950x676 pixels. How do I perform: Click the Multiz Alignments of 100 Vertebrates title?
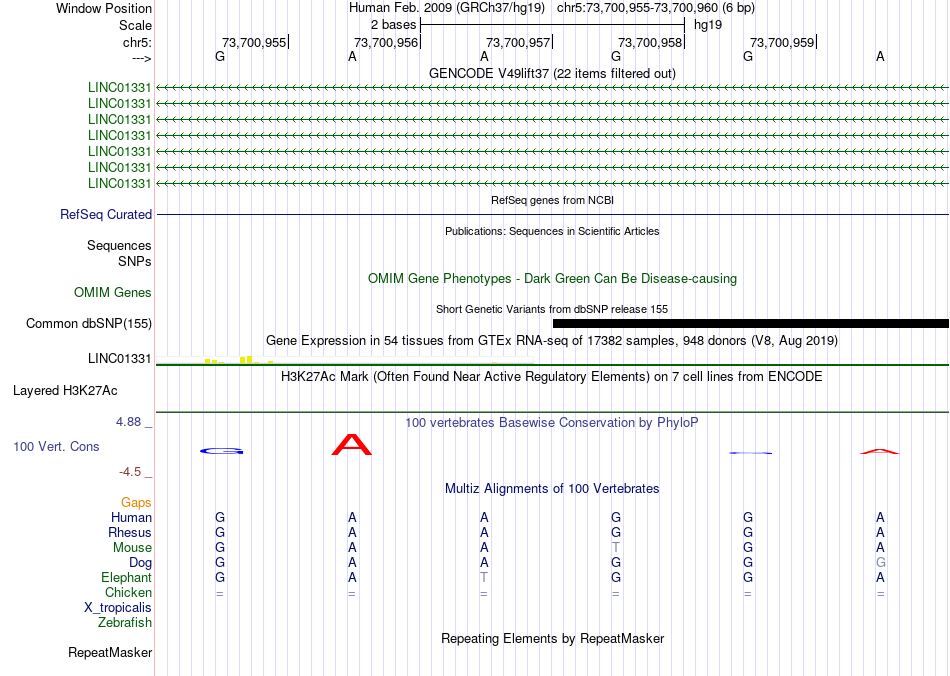click(552, 488)
